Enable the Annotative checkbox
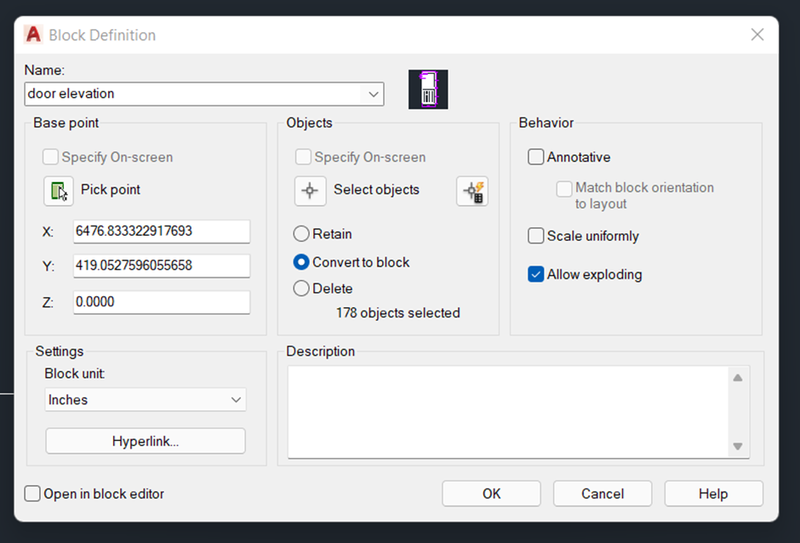 tap(536, 157)
